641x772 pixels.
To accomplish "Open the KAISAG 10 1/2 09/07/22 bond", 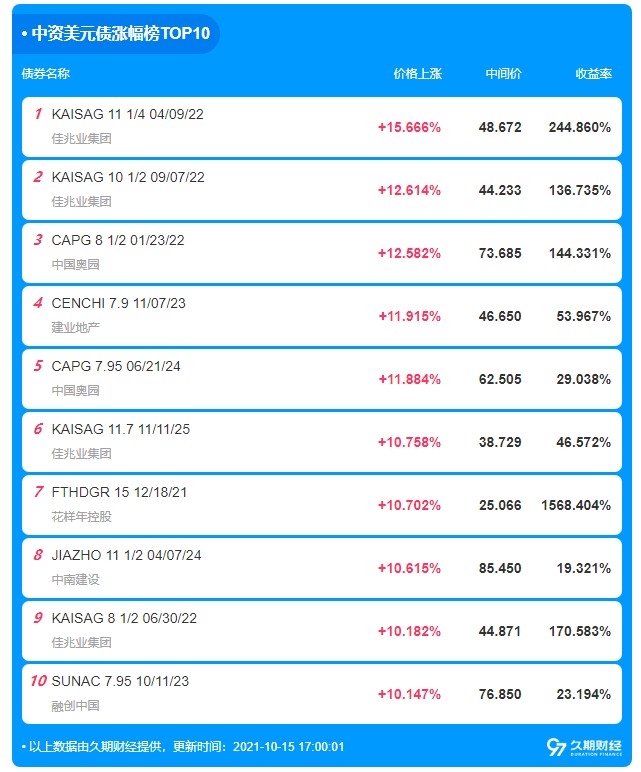I will tap(127, 177).
